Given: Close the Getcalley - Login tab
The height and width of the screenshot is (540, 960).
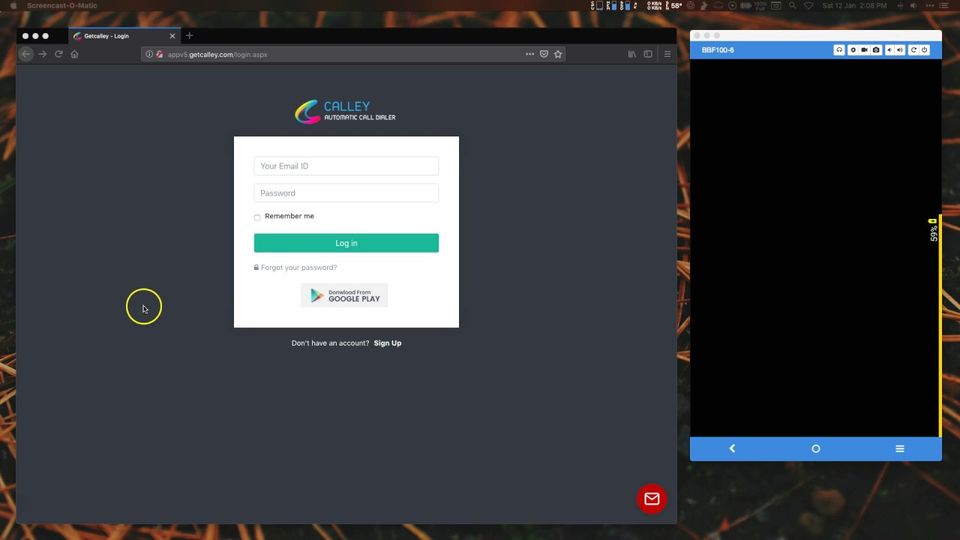Looking at the screenshot, I should pyautogui.click(x=172, y=36).
